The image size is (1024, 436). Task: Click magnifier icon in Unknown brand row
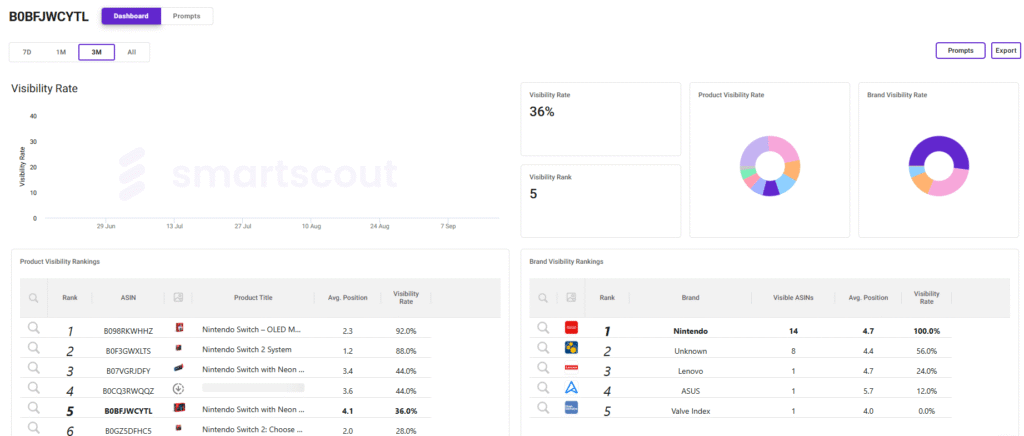[543, 349]
